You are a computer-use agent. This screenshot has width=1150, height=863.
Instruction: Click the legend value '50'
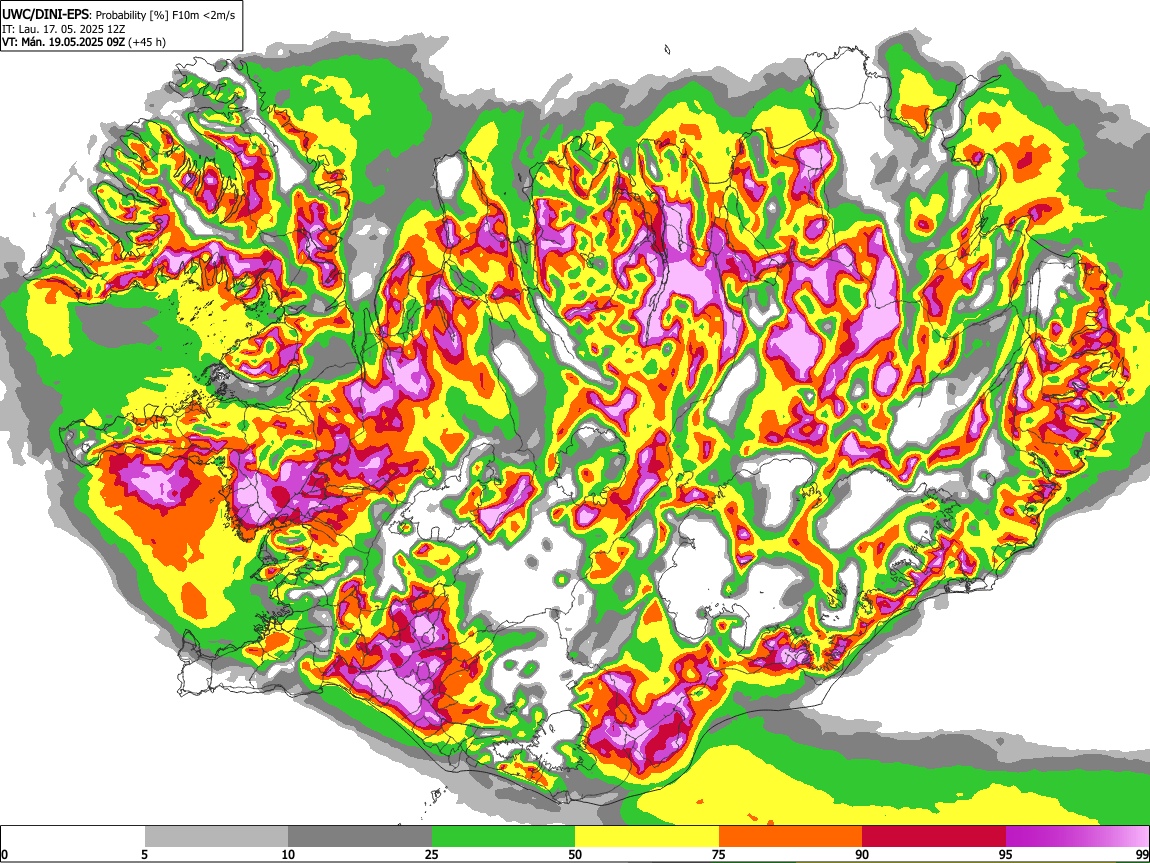pyautogui.click(x=575, y=855)
